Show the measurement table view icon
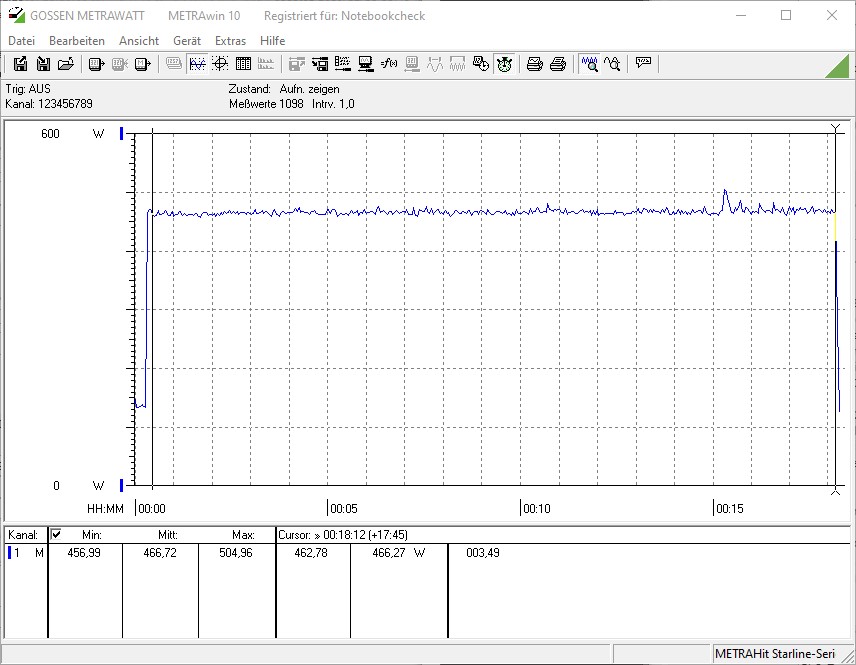 coord(242,64)
